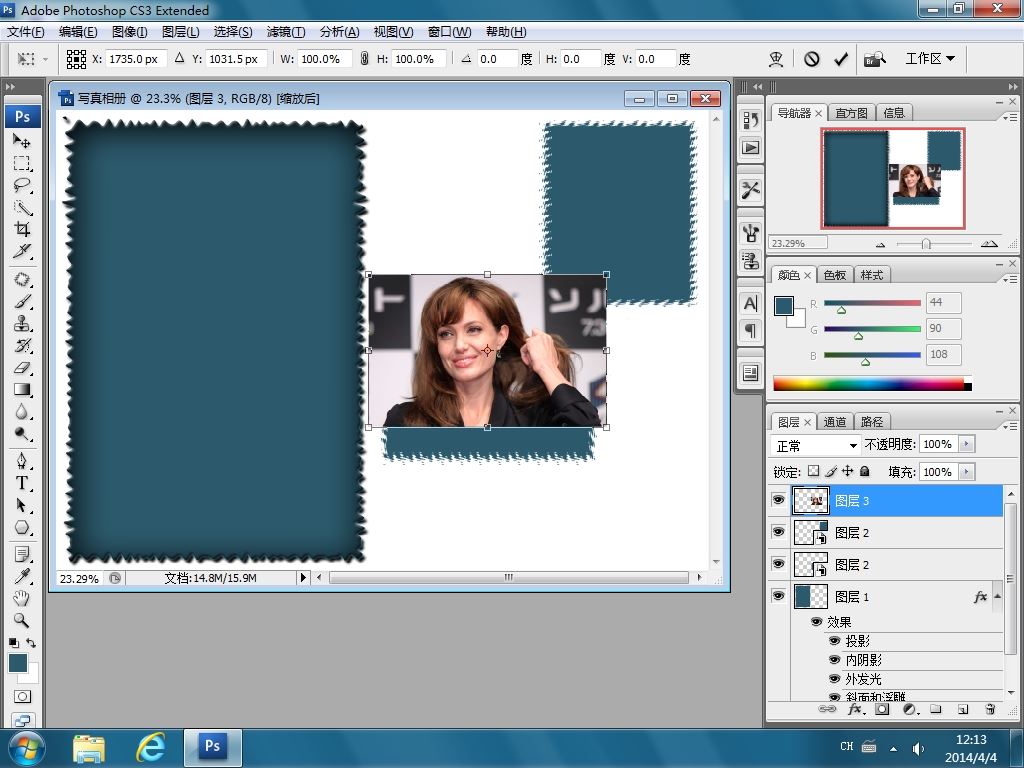Screen dimensions: 1024x768
Task: Open the 选择(S) menu
Action: [x=233, y=31]
